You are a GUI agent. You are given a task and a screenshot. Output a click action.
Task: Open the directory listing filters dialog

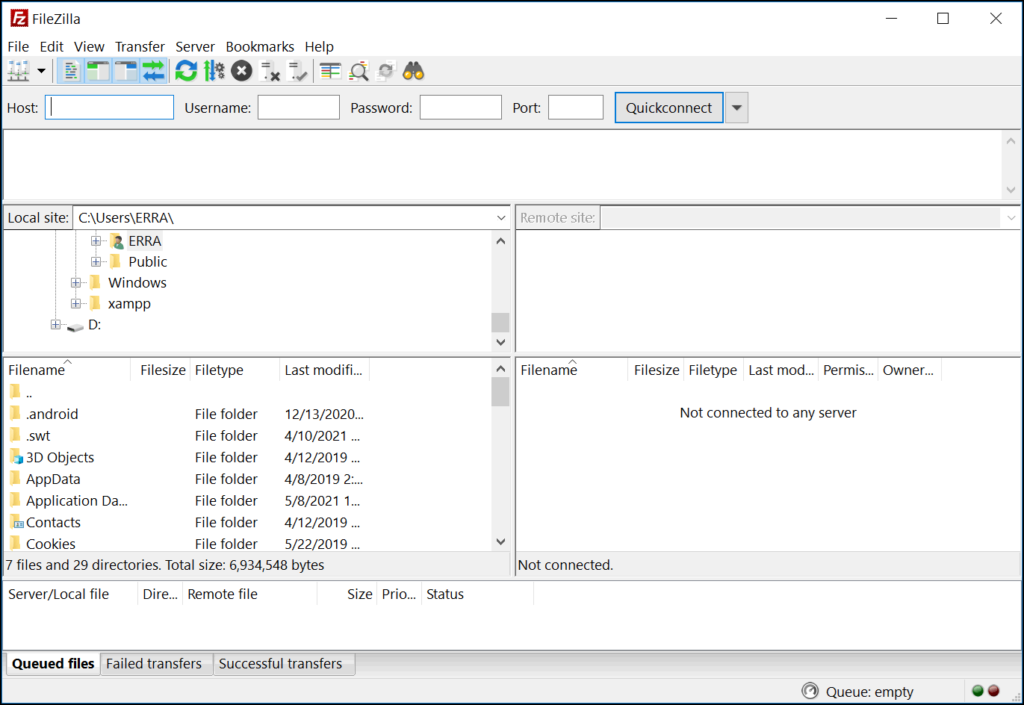[330, 71]
